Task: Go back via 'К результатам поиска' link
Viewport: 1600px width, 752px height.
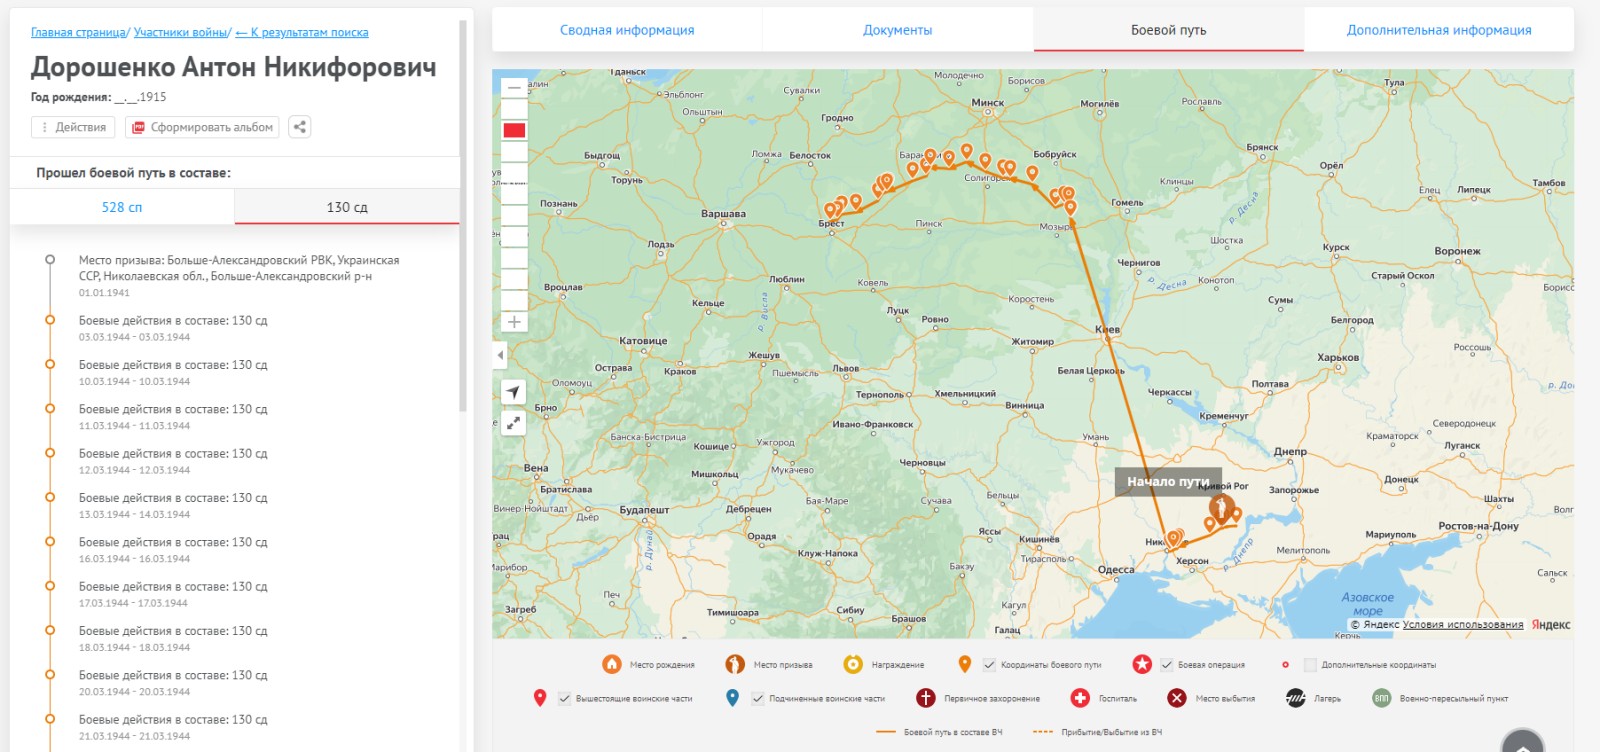Action: tap(302, 33)
